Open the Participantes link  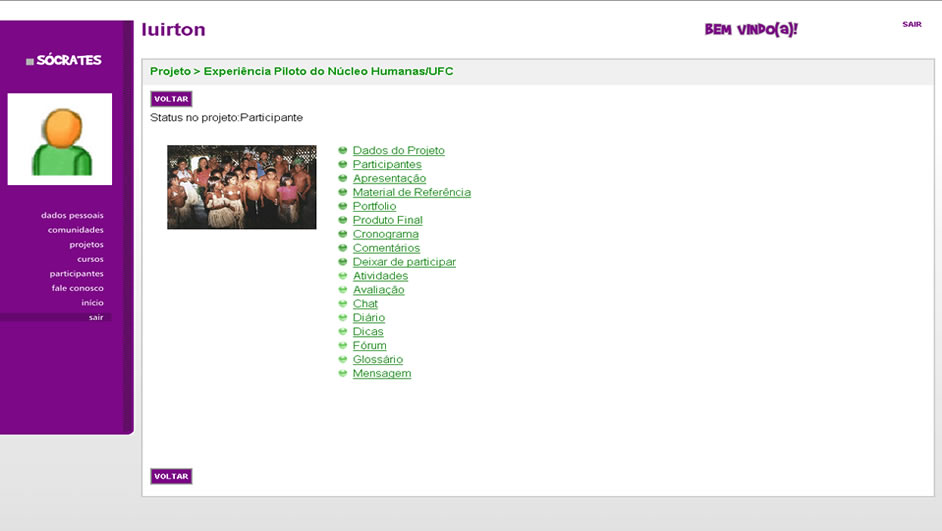[387, 165]
